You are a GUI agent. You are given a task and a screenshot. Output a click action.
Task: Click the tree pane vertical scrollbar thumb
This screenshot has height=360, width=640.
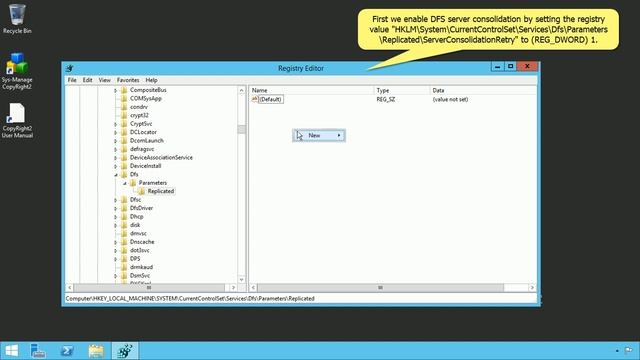(241, 129)
